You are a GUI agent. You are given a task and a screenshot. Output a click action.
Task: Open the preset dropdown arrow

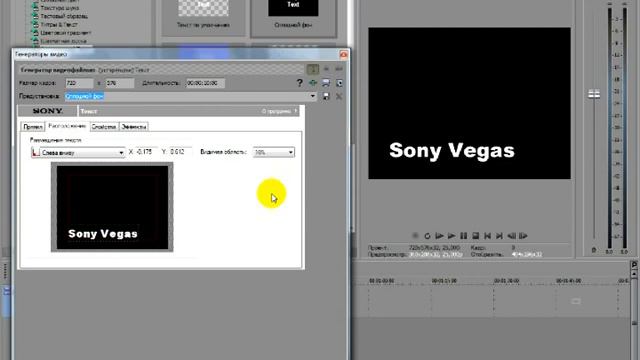click(x=313, y=96)
